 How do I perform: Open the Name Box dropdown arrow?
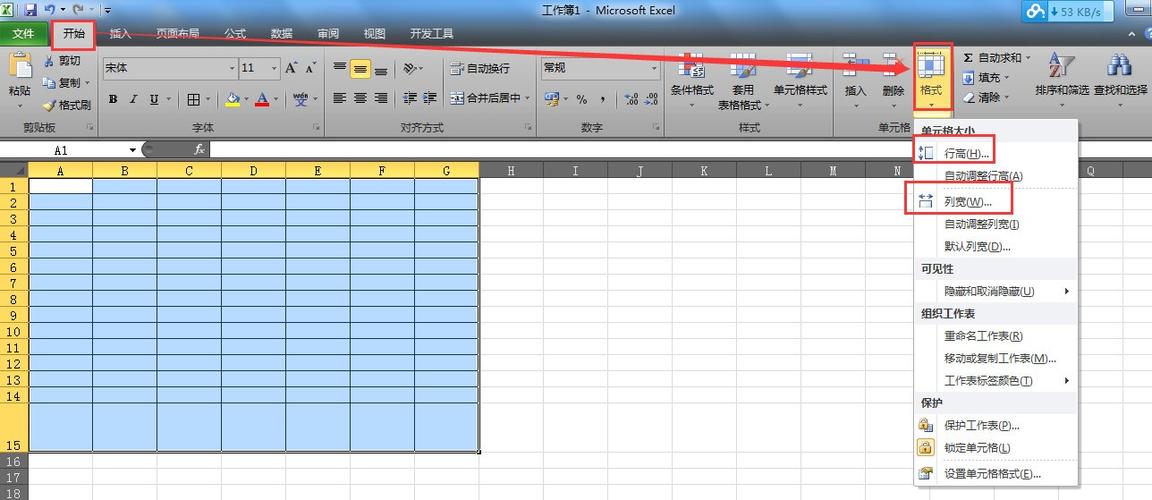(x=133, y=150)
